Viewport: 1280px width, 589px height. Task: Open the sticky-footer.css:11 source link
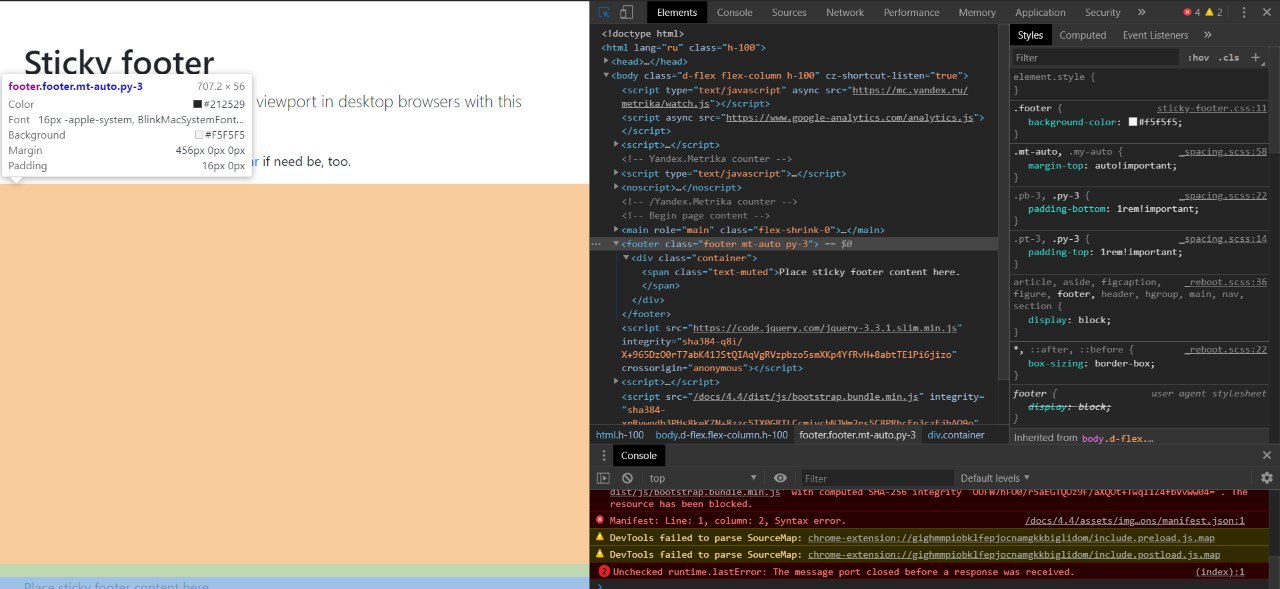coord(1212,108)
